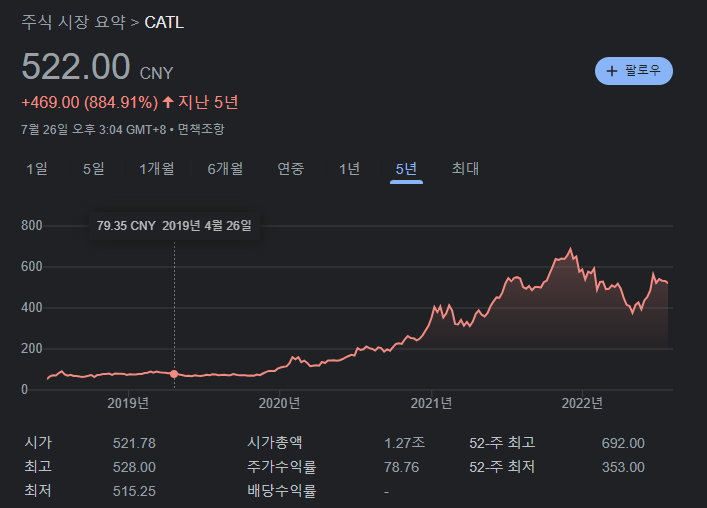This screenshot has height=508, width=707.
Task: Click the 2022년 axis label
Action: (x=582, y=403)
